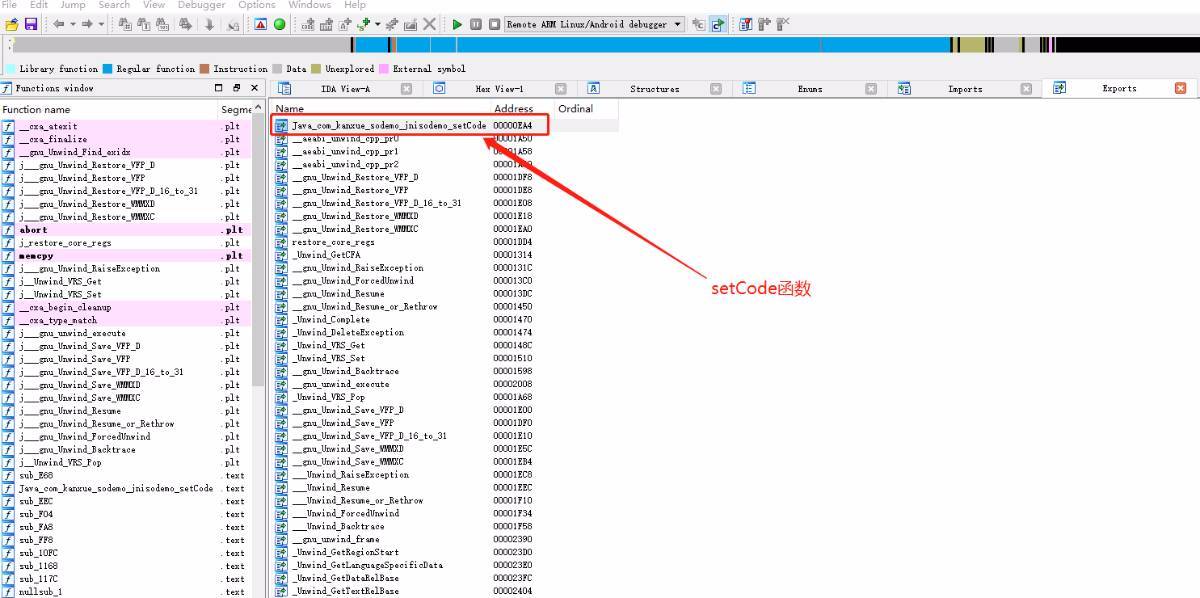Click the green circle toolbar icon

279,24
